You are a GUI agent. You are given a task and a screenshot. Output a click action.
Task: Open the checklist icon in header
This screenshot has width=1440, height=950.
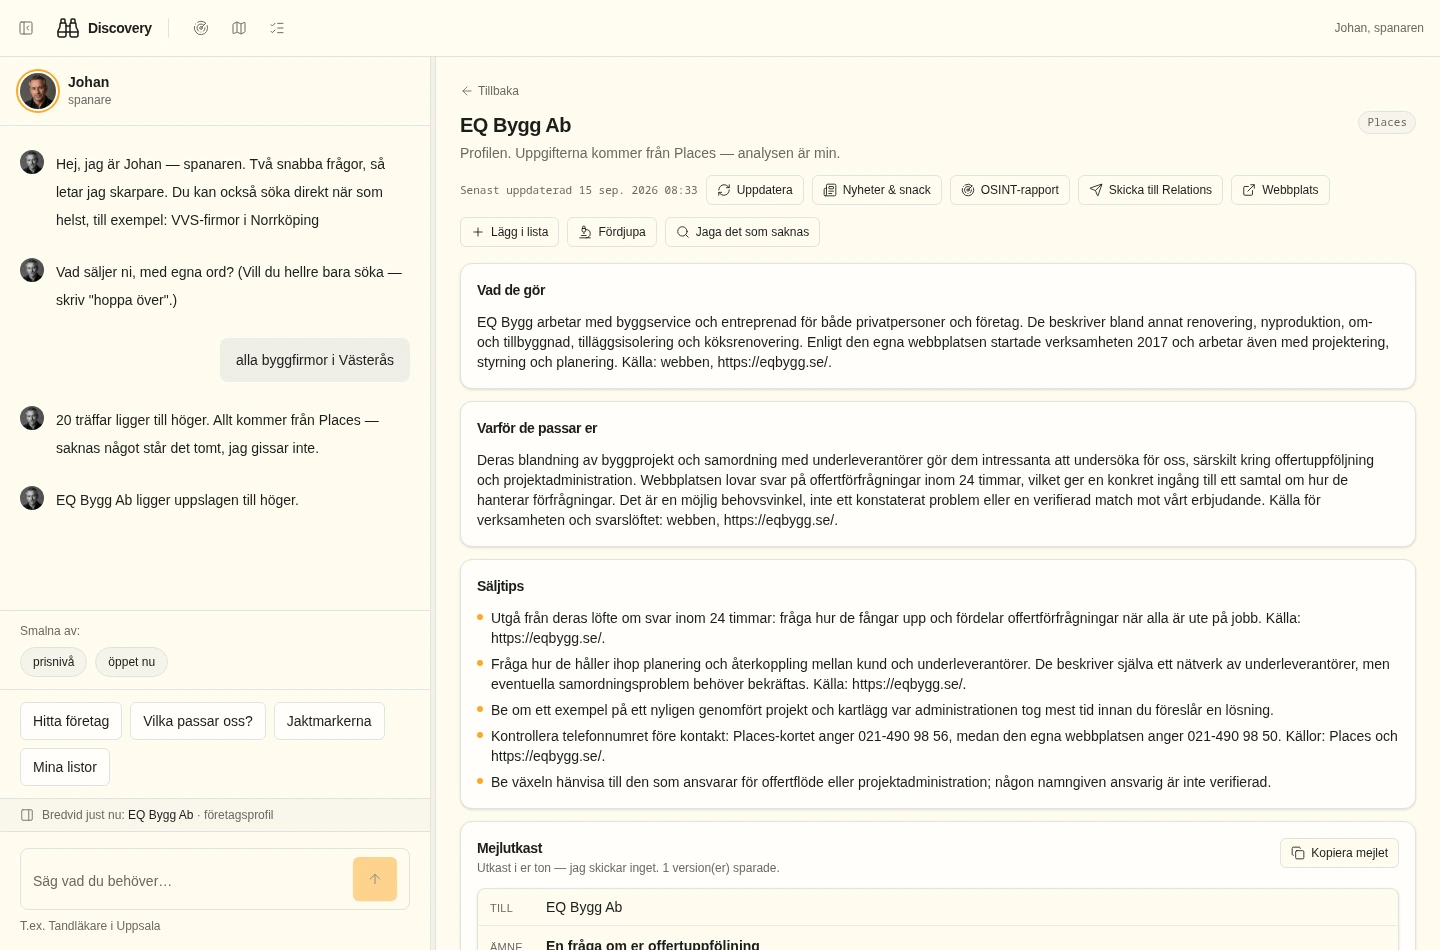click(x=277, y=28)
